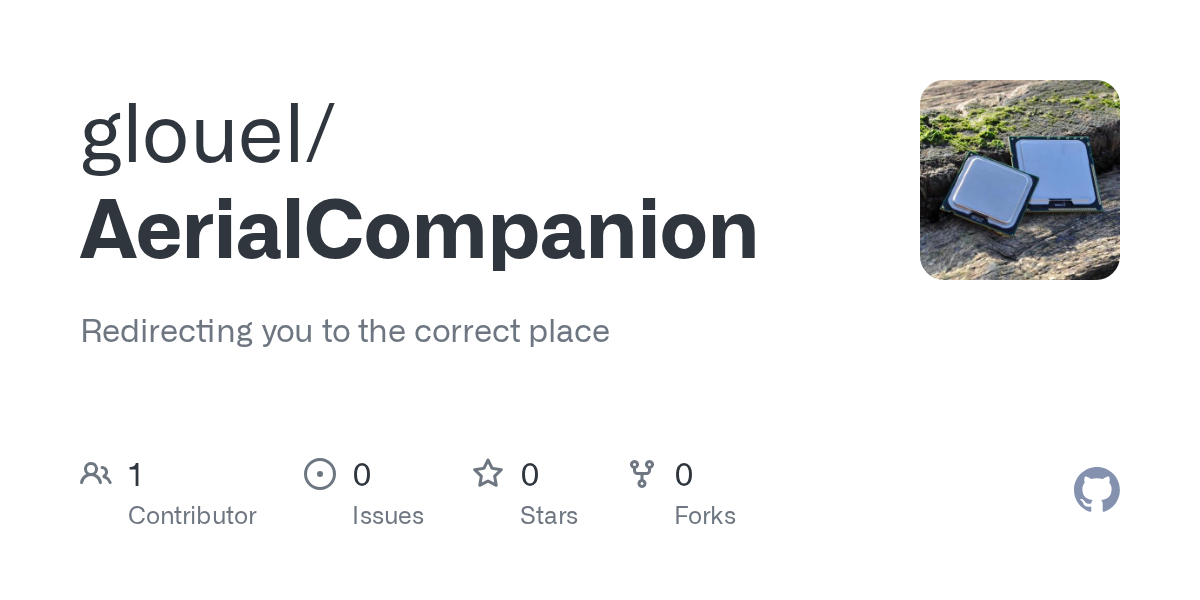This screenshot has width=1200, height=600.
Task: Click the Forks label
Action: point(705,516)
